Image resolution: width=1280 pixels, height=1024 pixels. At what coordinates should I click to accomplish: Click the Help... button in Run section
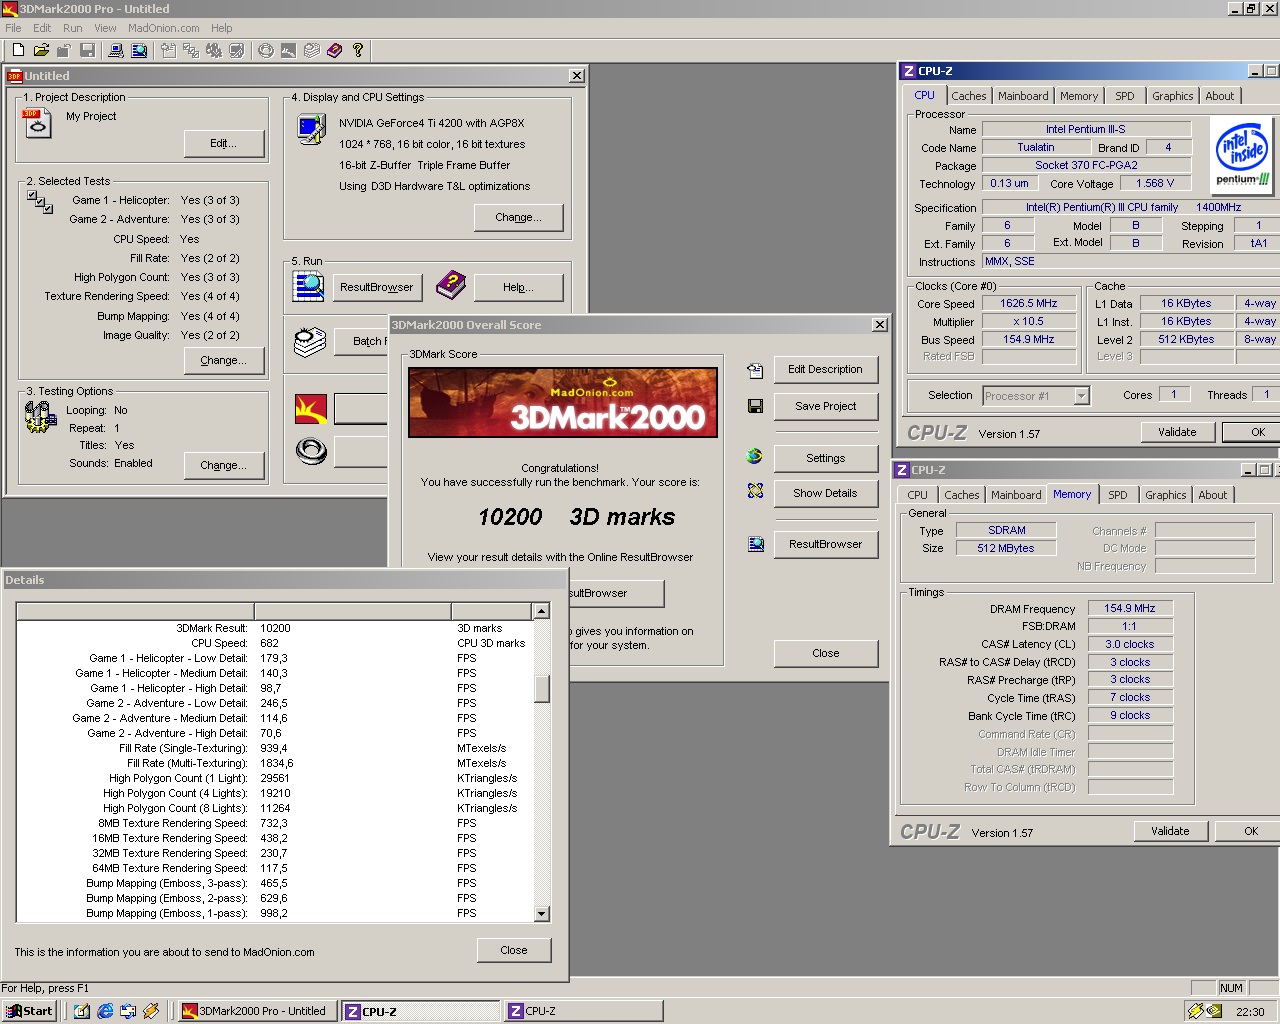[518, 287]
